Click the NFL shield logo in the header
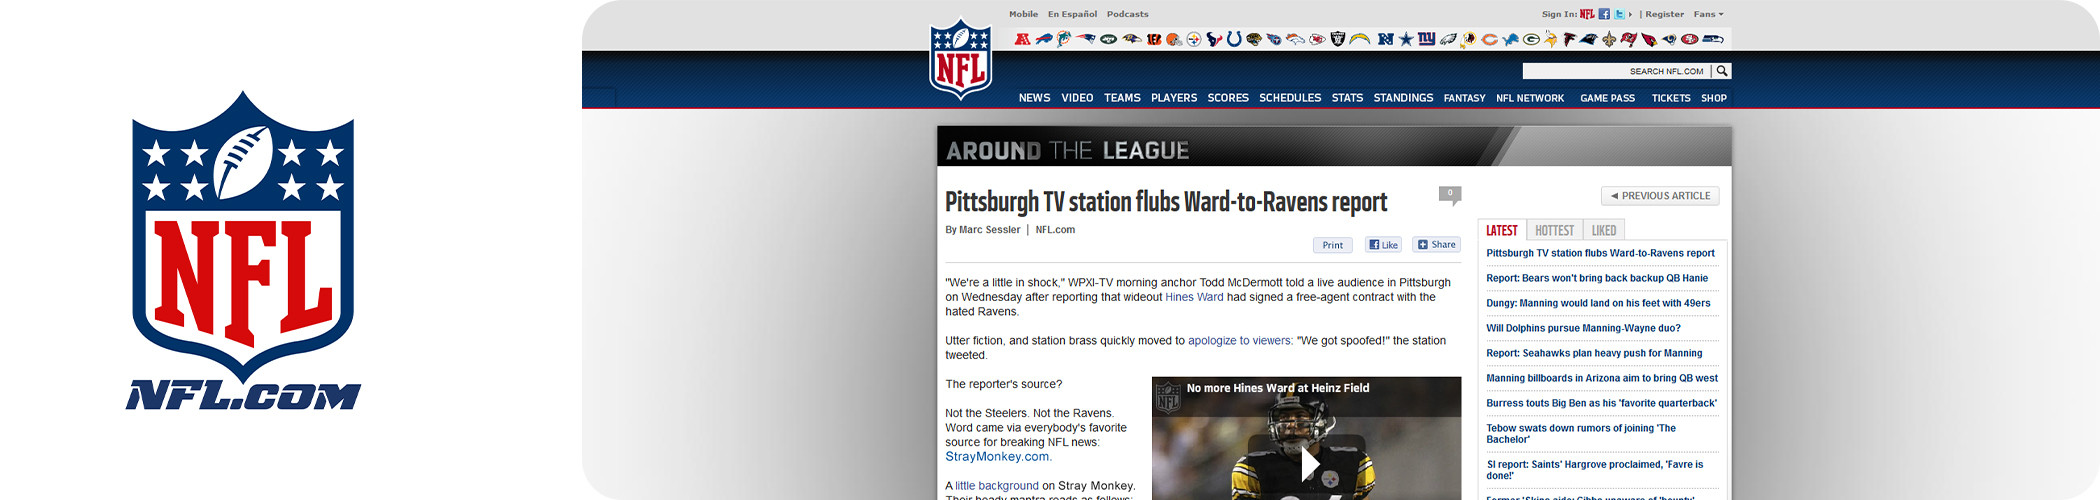 coord(961,59)
